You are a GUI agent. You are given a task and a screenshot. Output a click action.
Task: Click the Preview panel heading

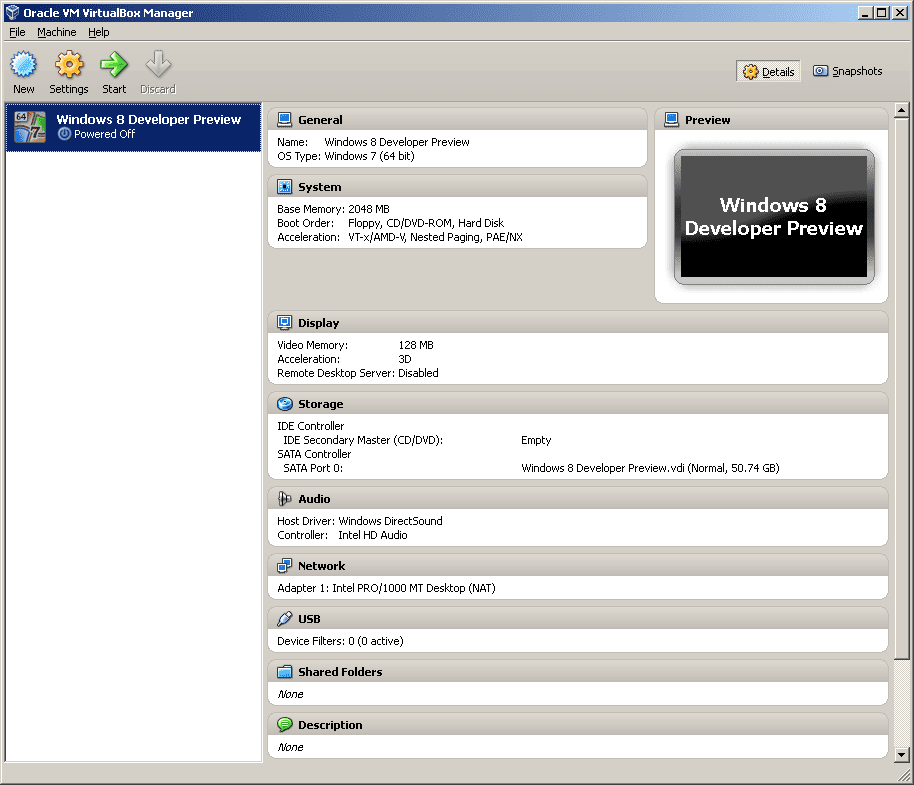707,120
